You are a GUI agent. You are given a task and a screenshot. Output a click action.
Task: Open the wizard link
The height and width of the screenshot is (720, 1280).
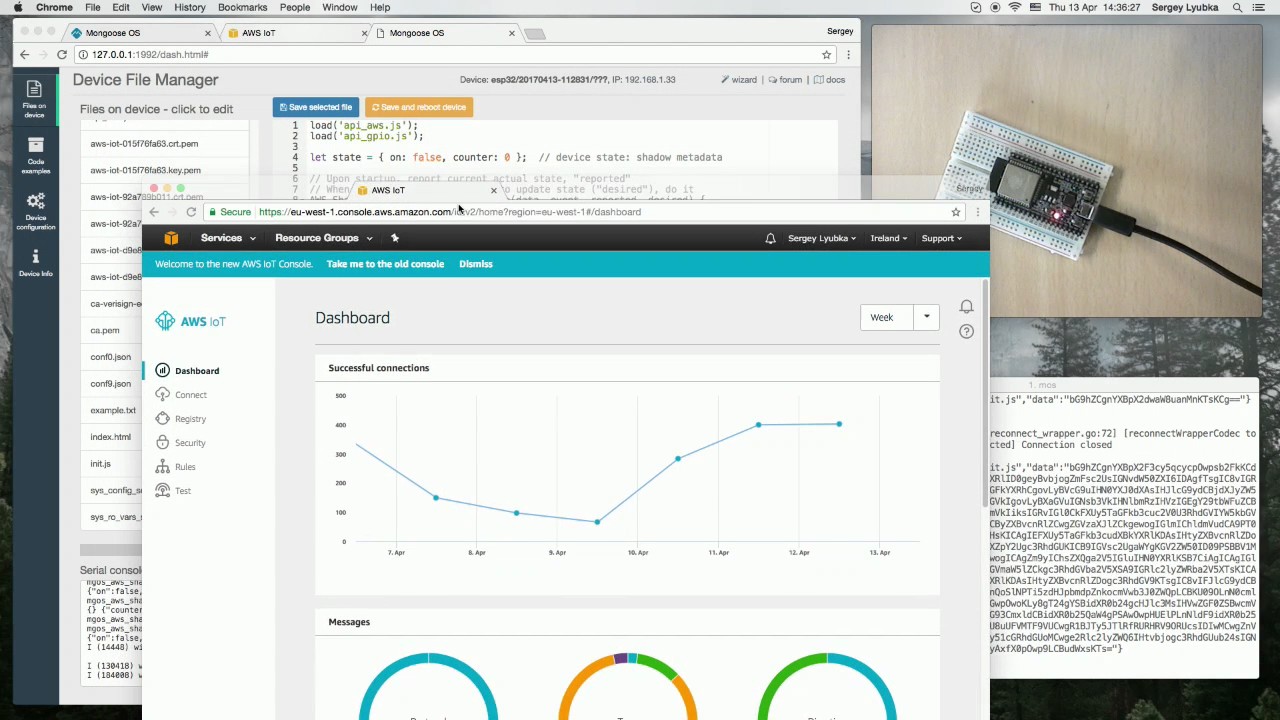tap(739, 80)
